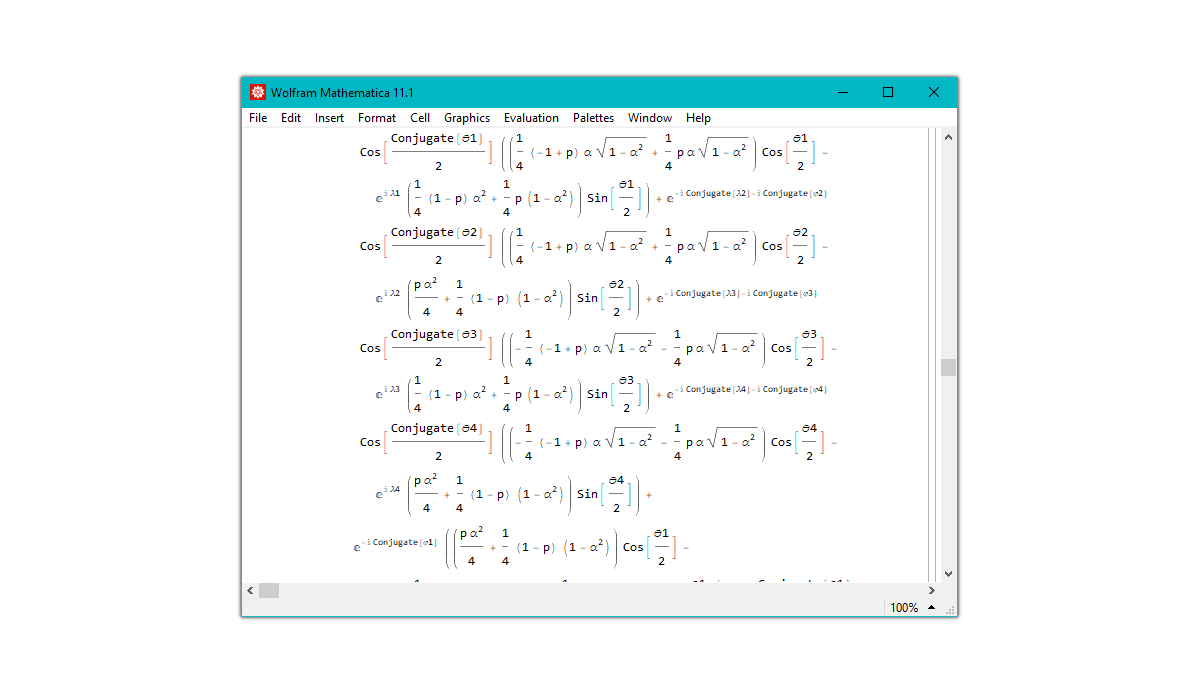Open the Edit menu

291,118
